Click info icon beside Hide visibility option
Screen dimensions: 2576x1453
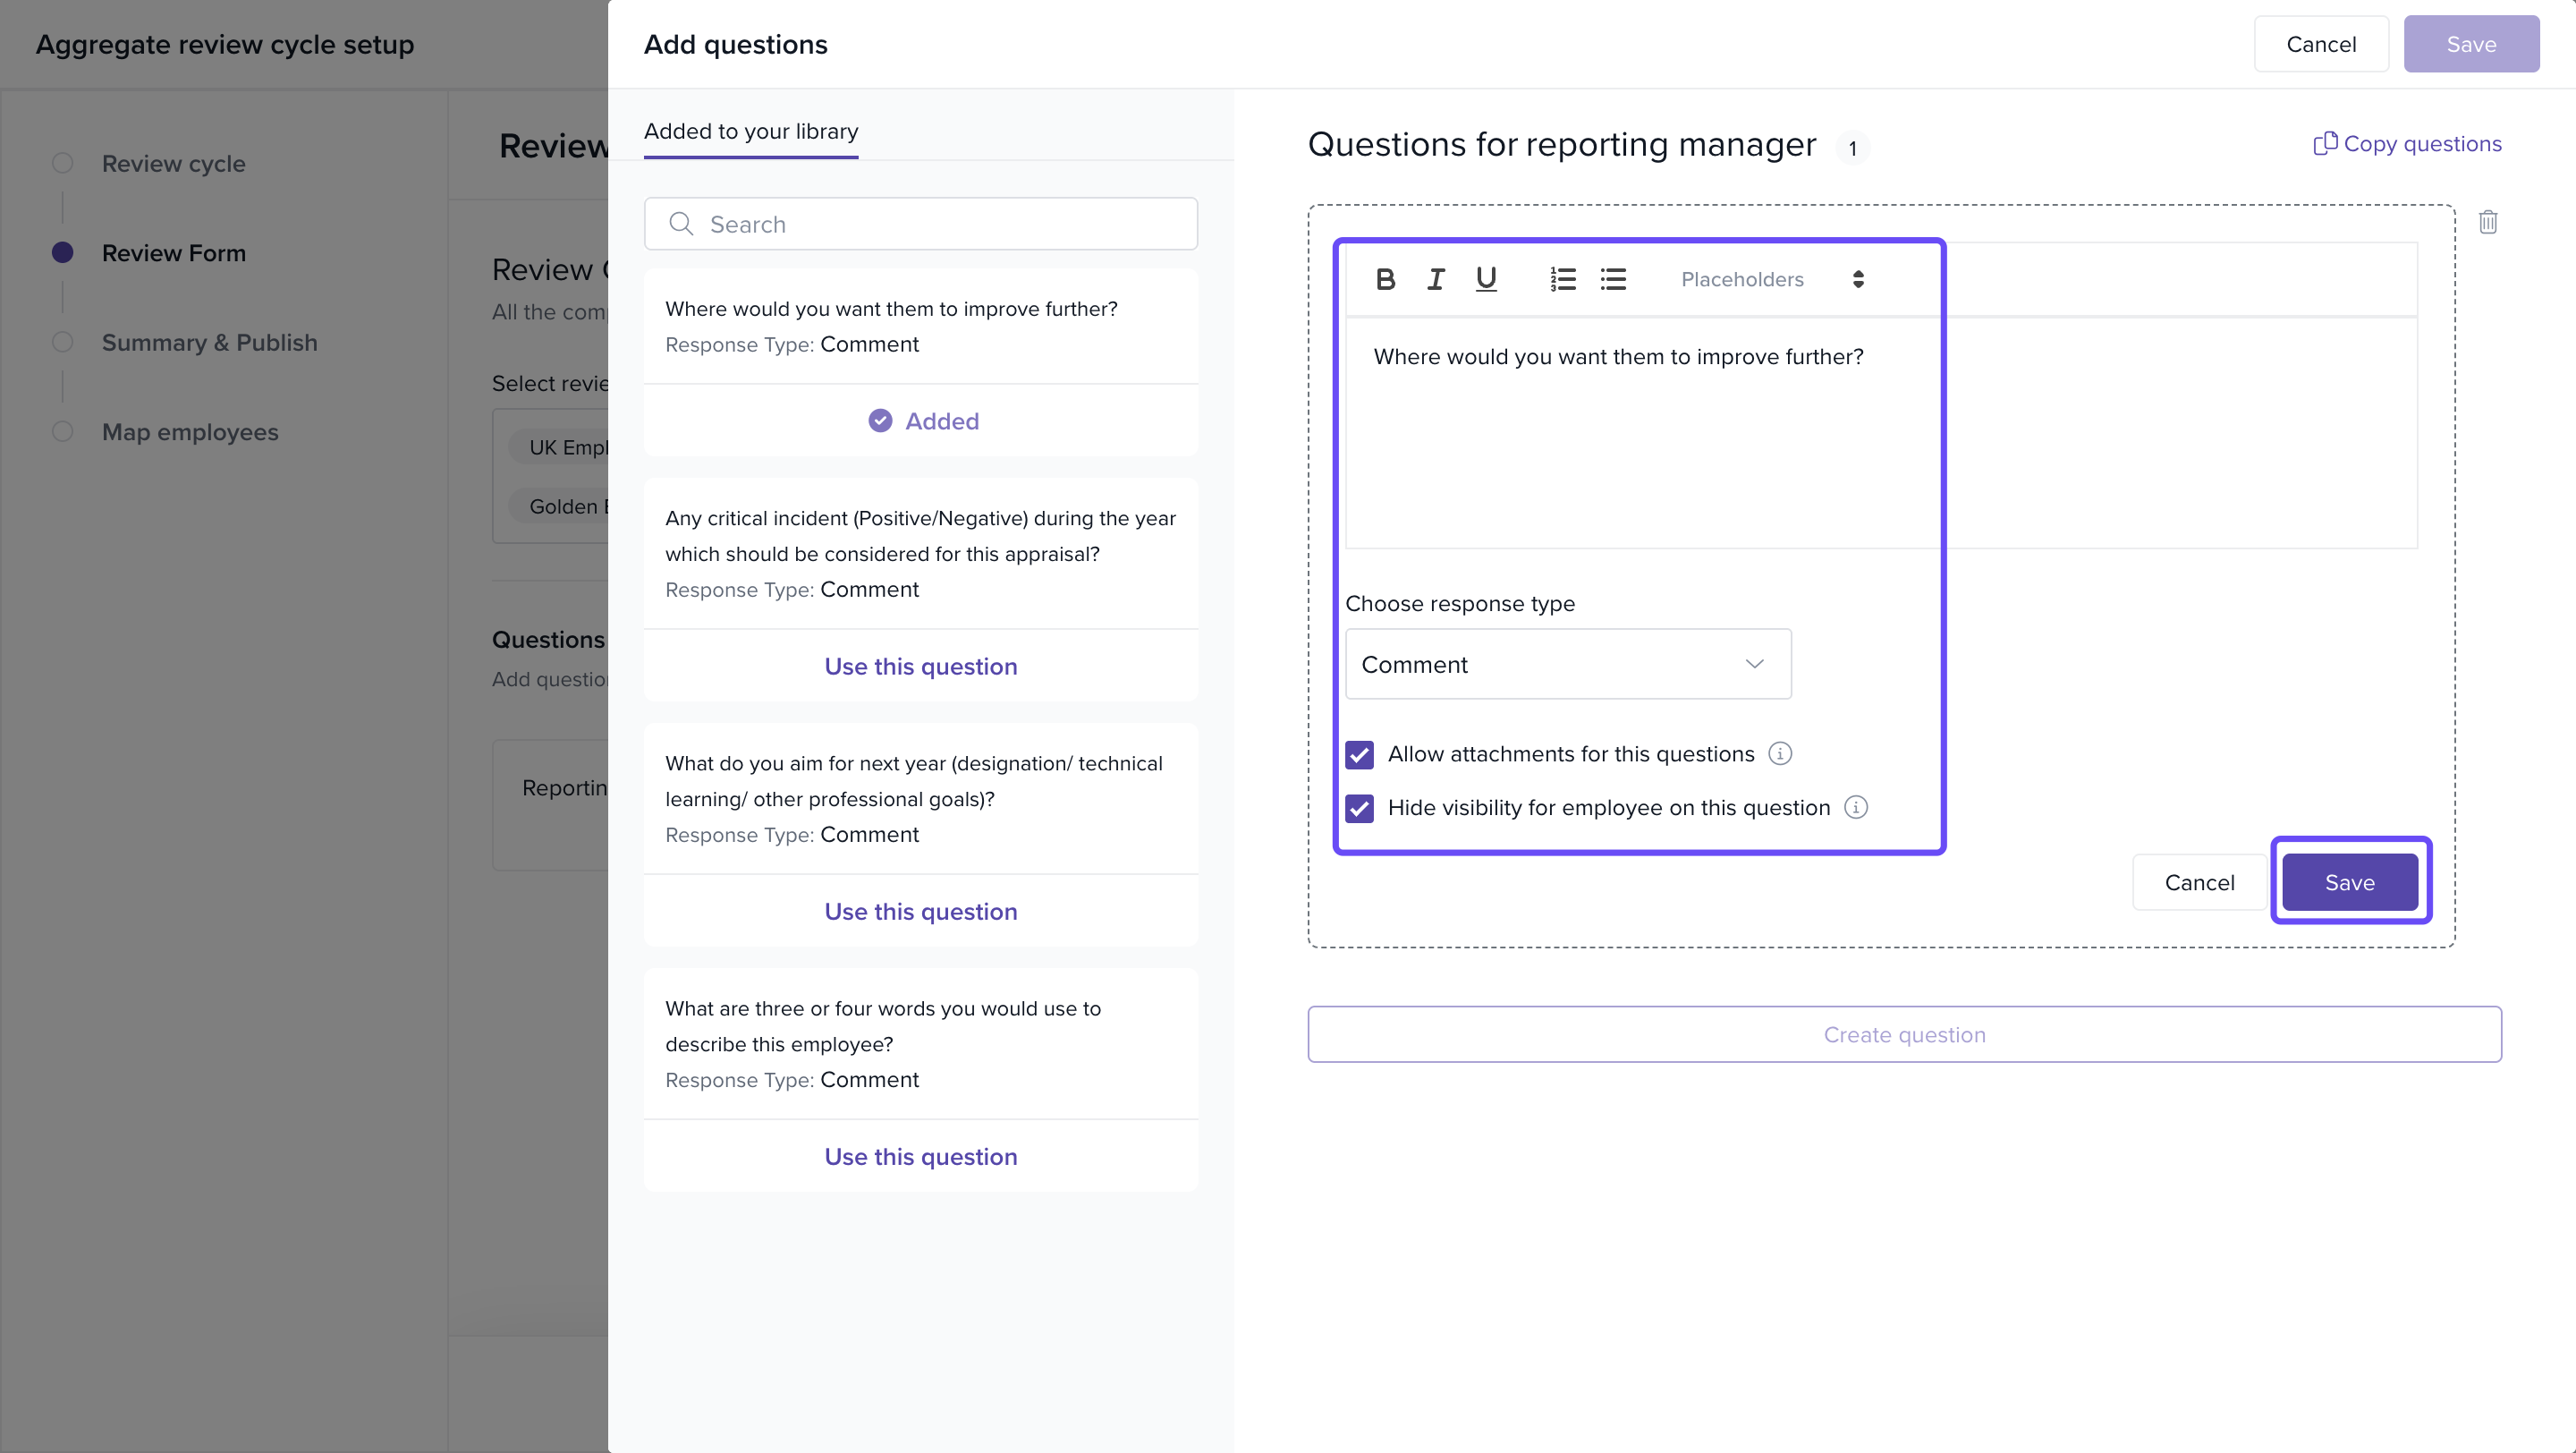(1856, 807)
